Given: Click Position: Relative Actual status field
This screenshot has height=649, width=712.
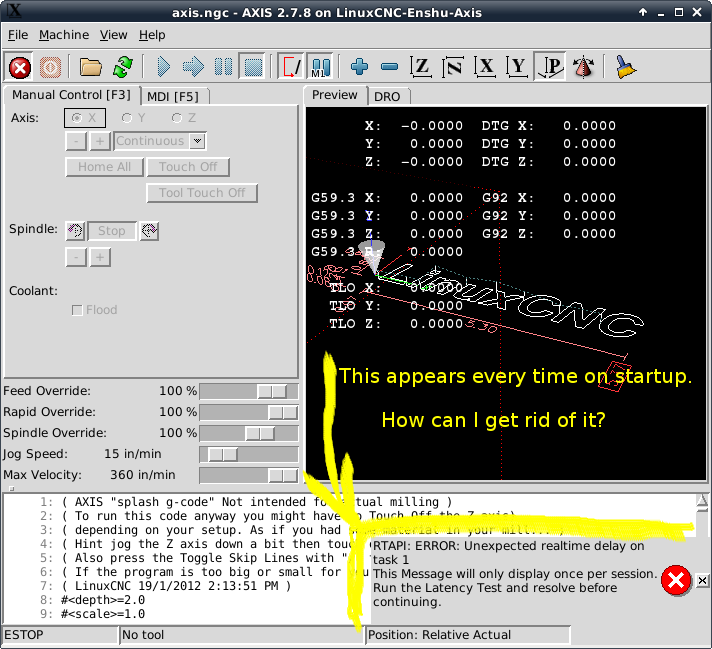Looking at the screenshot, I should (468, 635).
